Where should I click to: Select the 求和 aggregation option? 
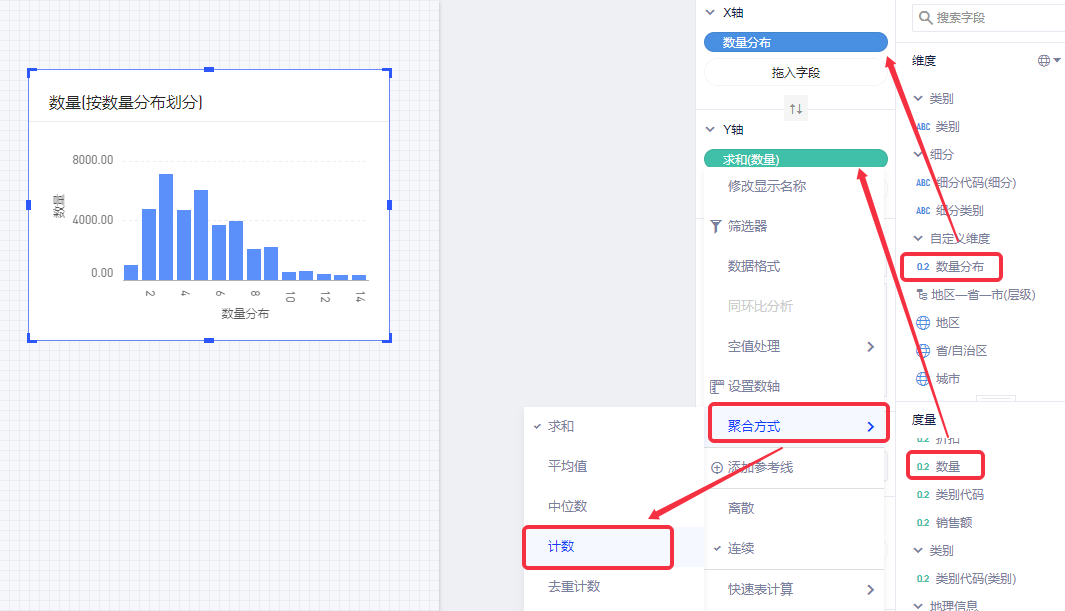point(561,426)
